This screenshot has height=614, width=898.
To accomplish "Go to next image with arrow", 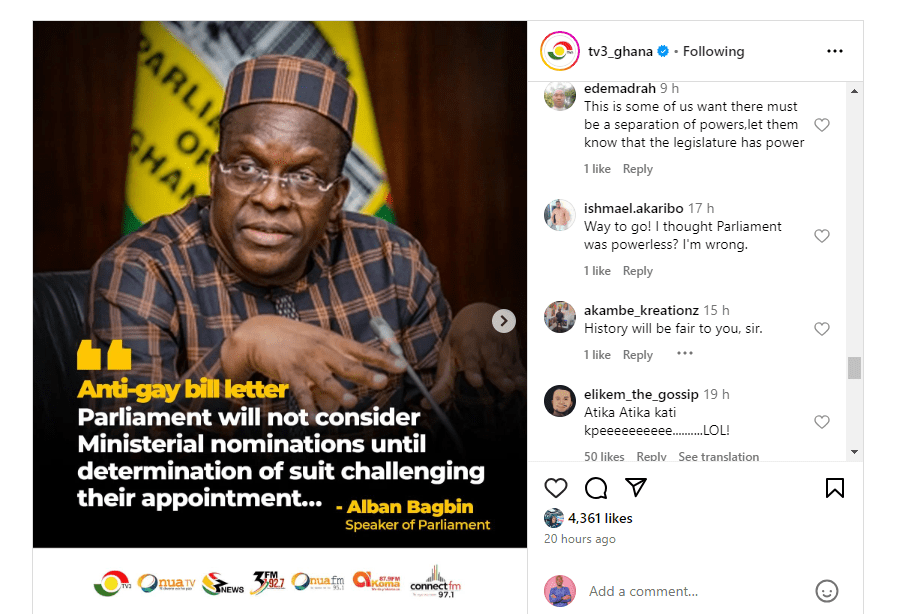I will pyautogui.click(x=503, y=321).
